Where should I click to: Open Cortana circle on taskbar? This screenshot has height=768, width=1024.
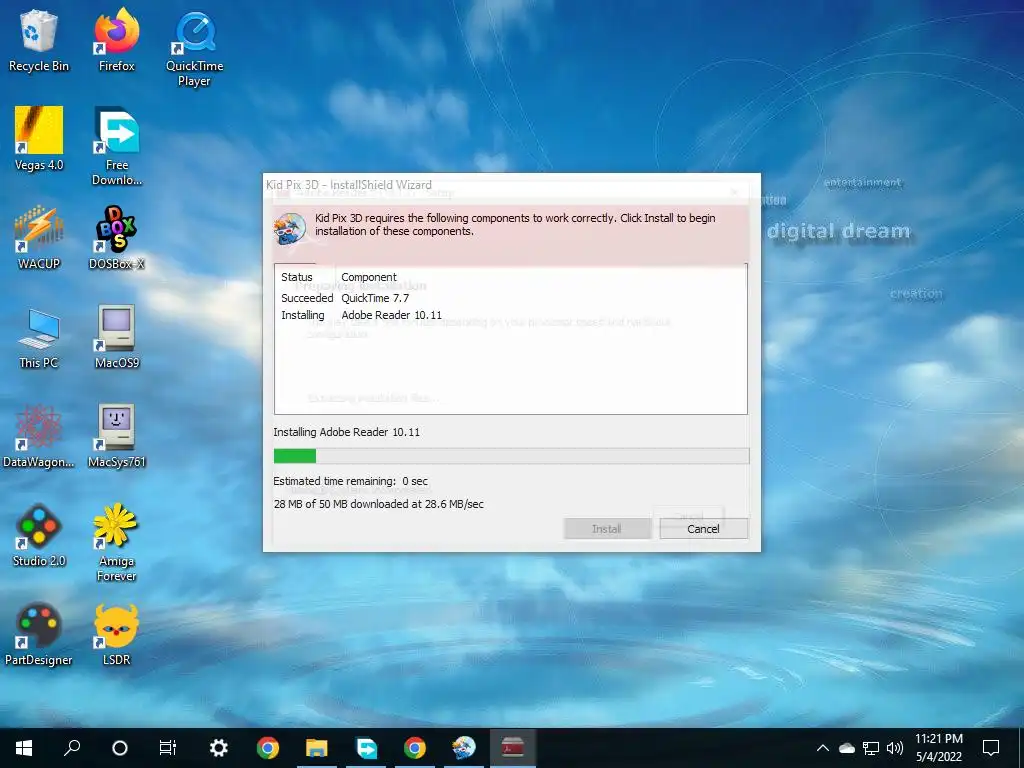(120, 748)
